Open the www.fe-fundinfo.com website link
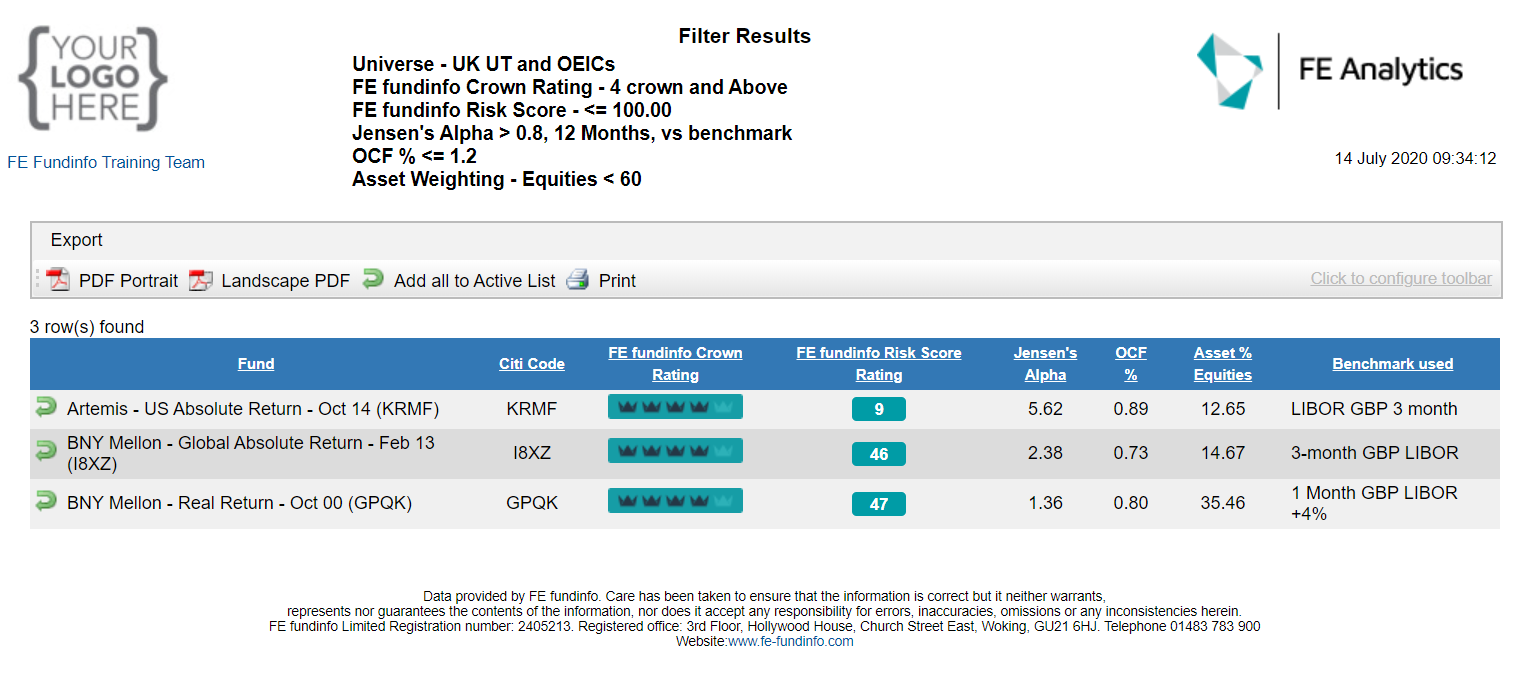The width and height of the screenshot is (1529, 679). [x=790, y=641]
